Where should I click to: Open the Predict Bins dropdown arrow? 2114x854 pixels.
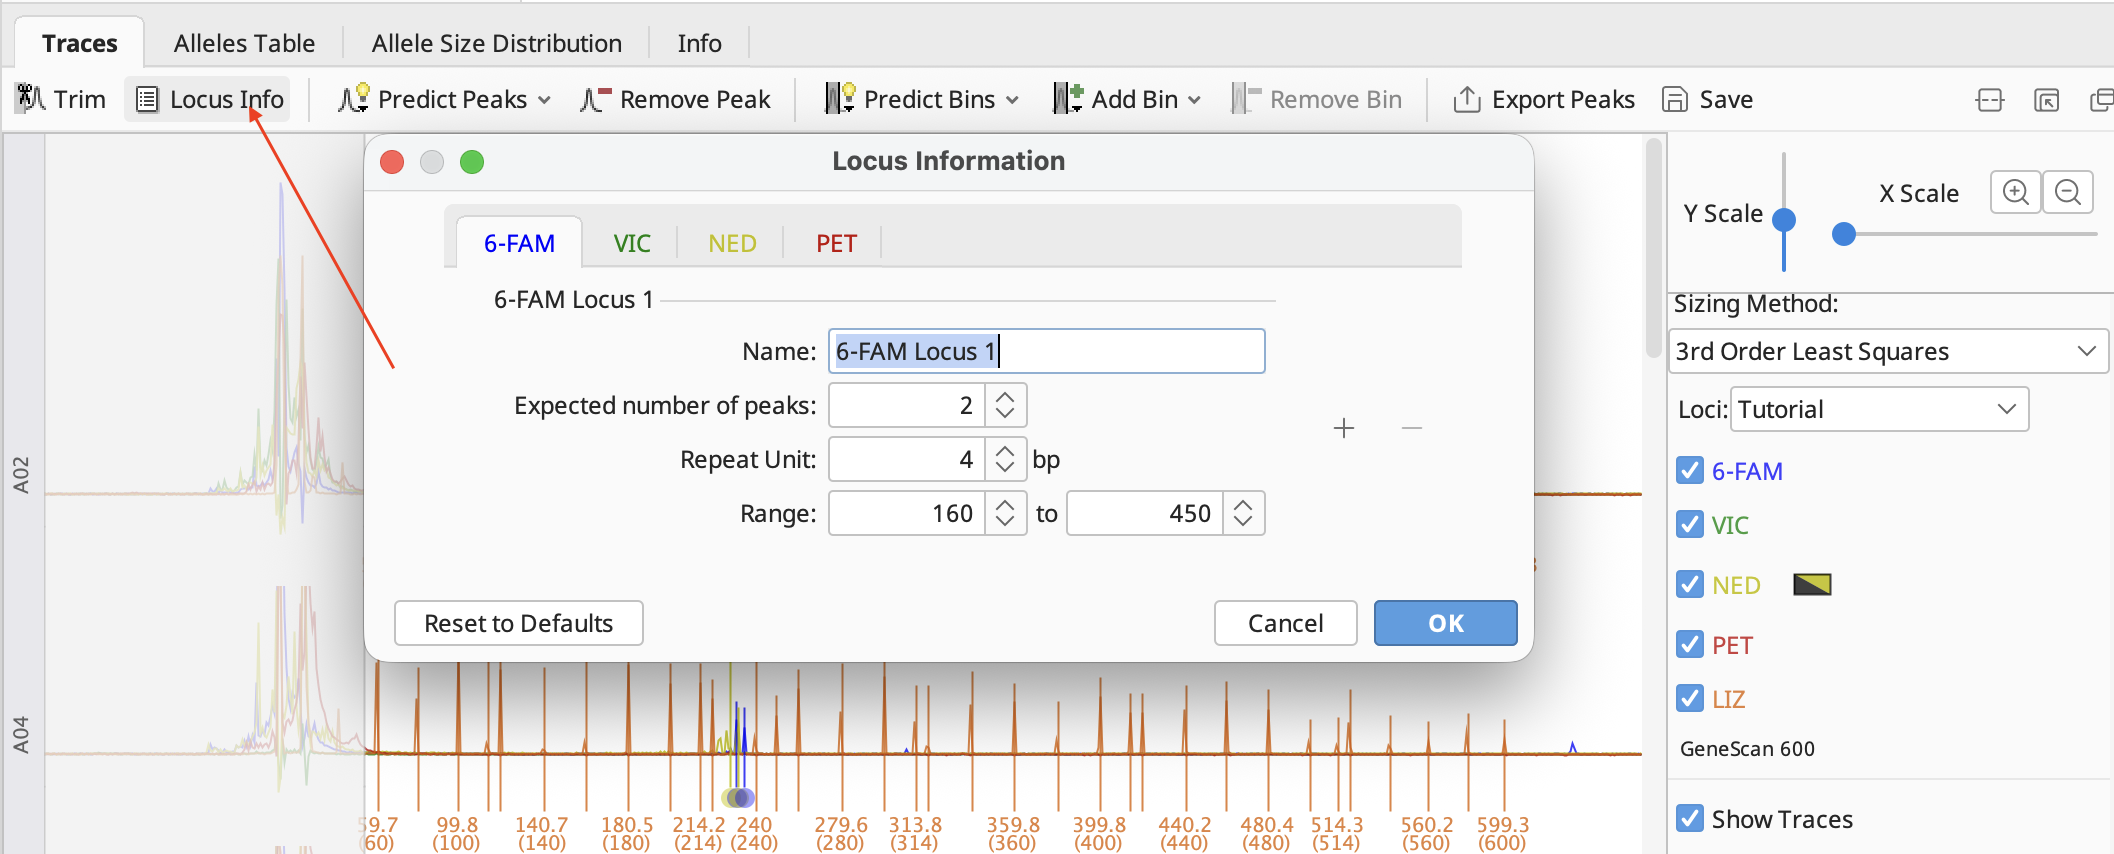1012,100
